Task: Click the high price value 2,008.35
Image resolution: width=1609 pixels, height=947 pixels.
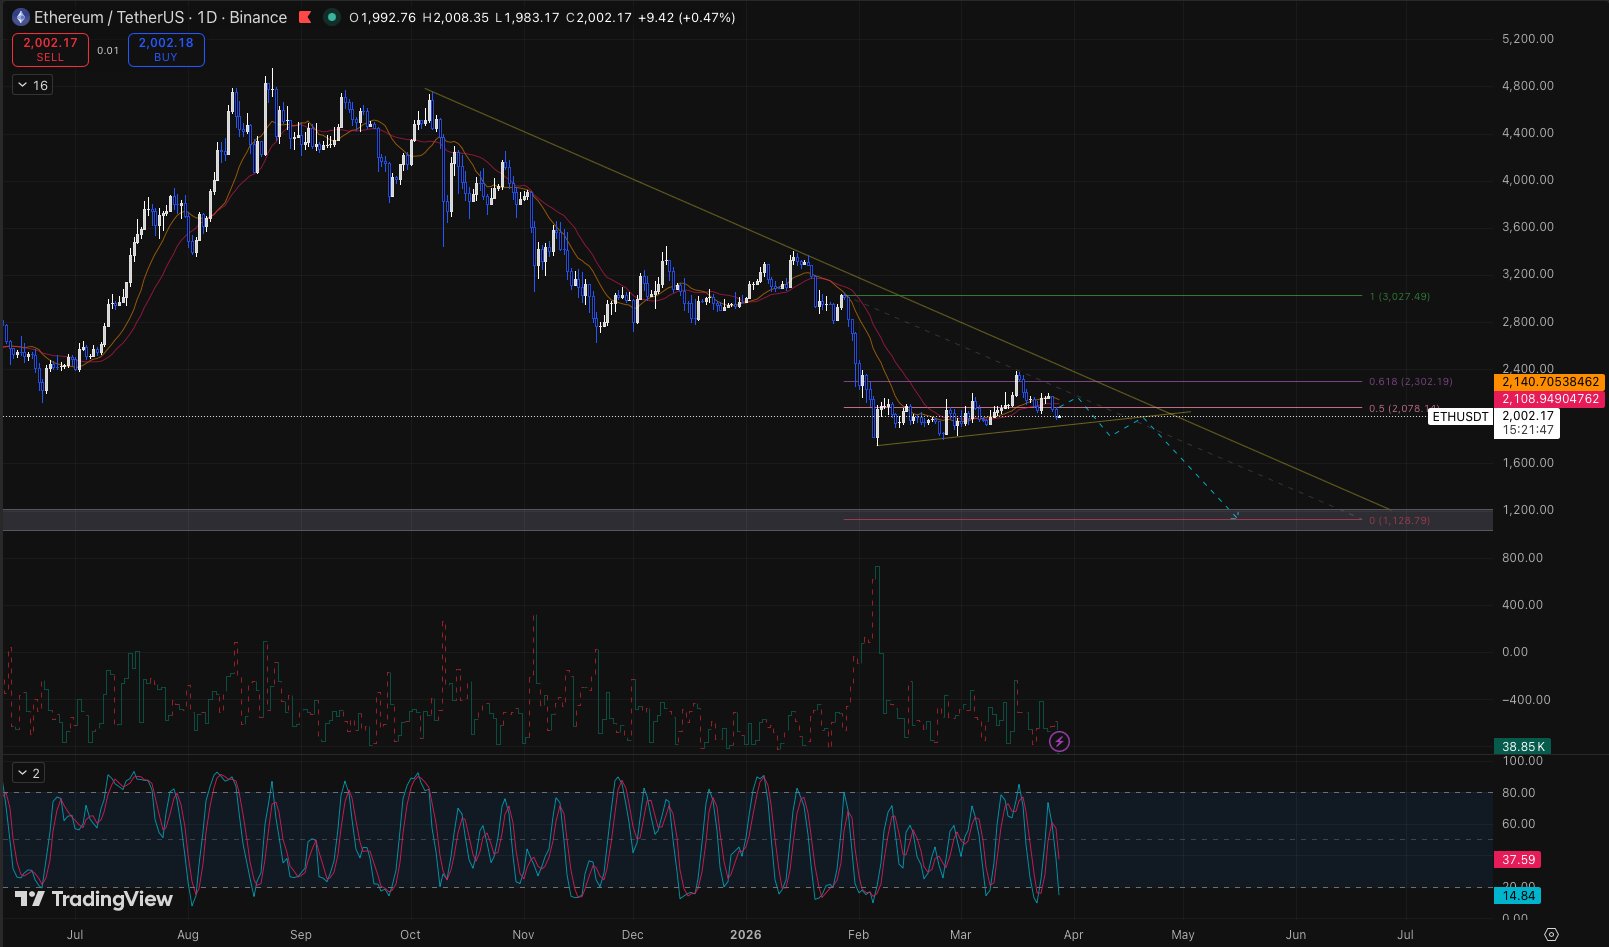Action: point(461,17)
